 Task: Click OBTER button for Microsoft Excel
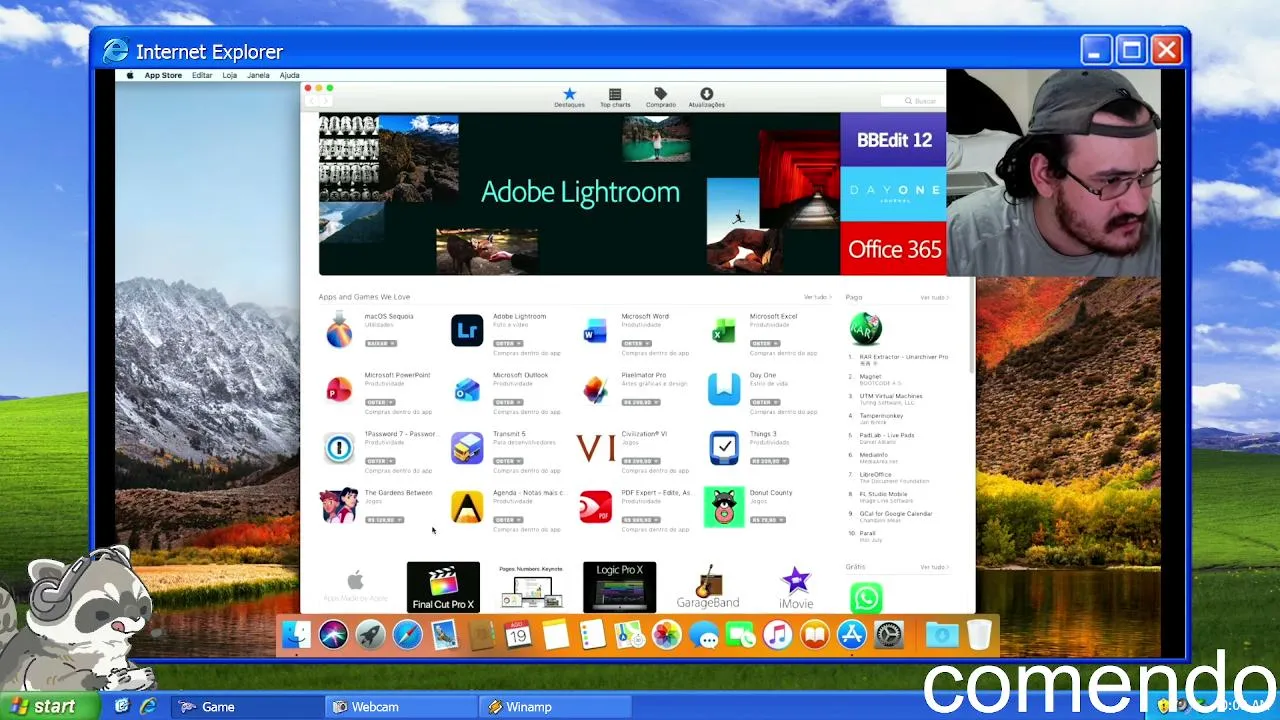pyautogui.click(x=764, y=343)
